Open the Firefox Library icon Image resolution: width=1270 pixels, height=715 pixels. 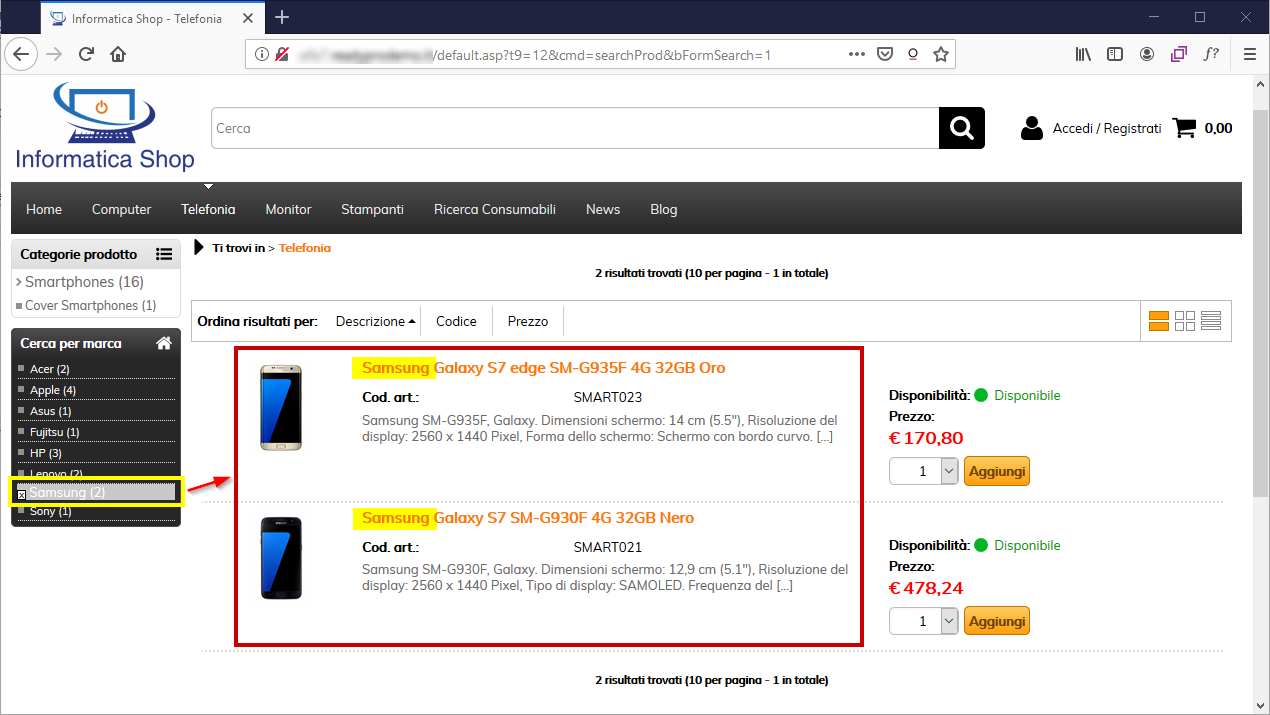[x=1083, y=54]
